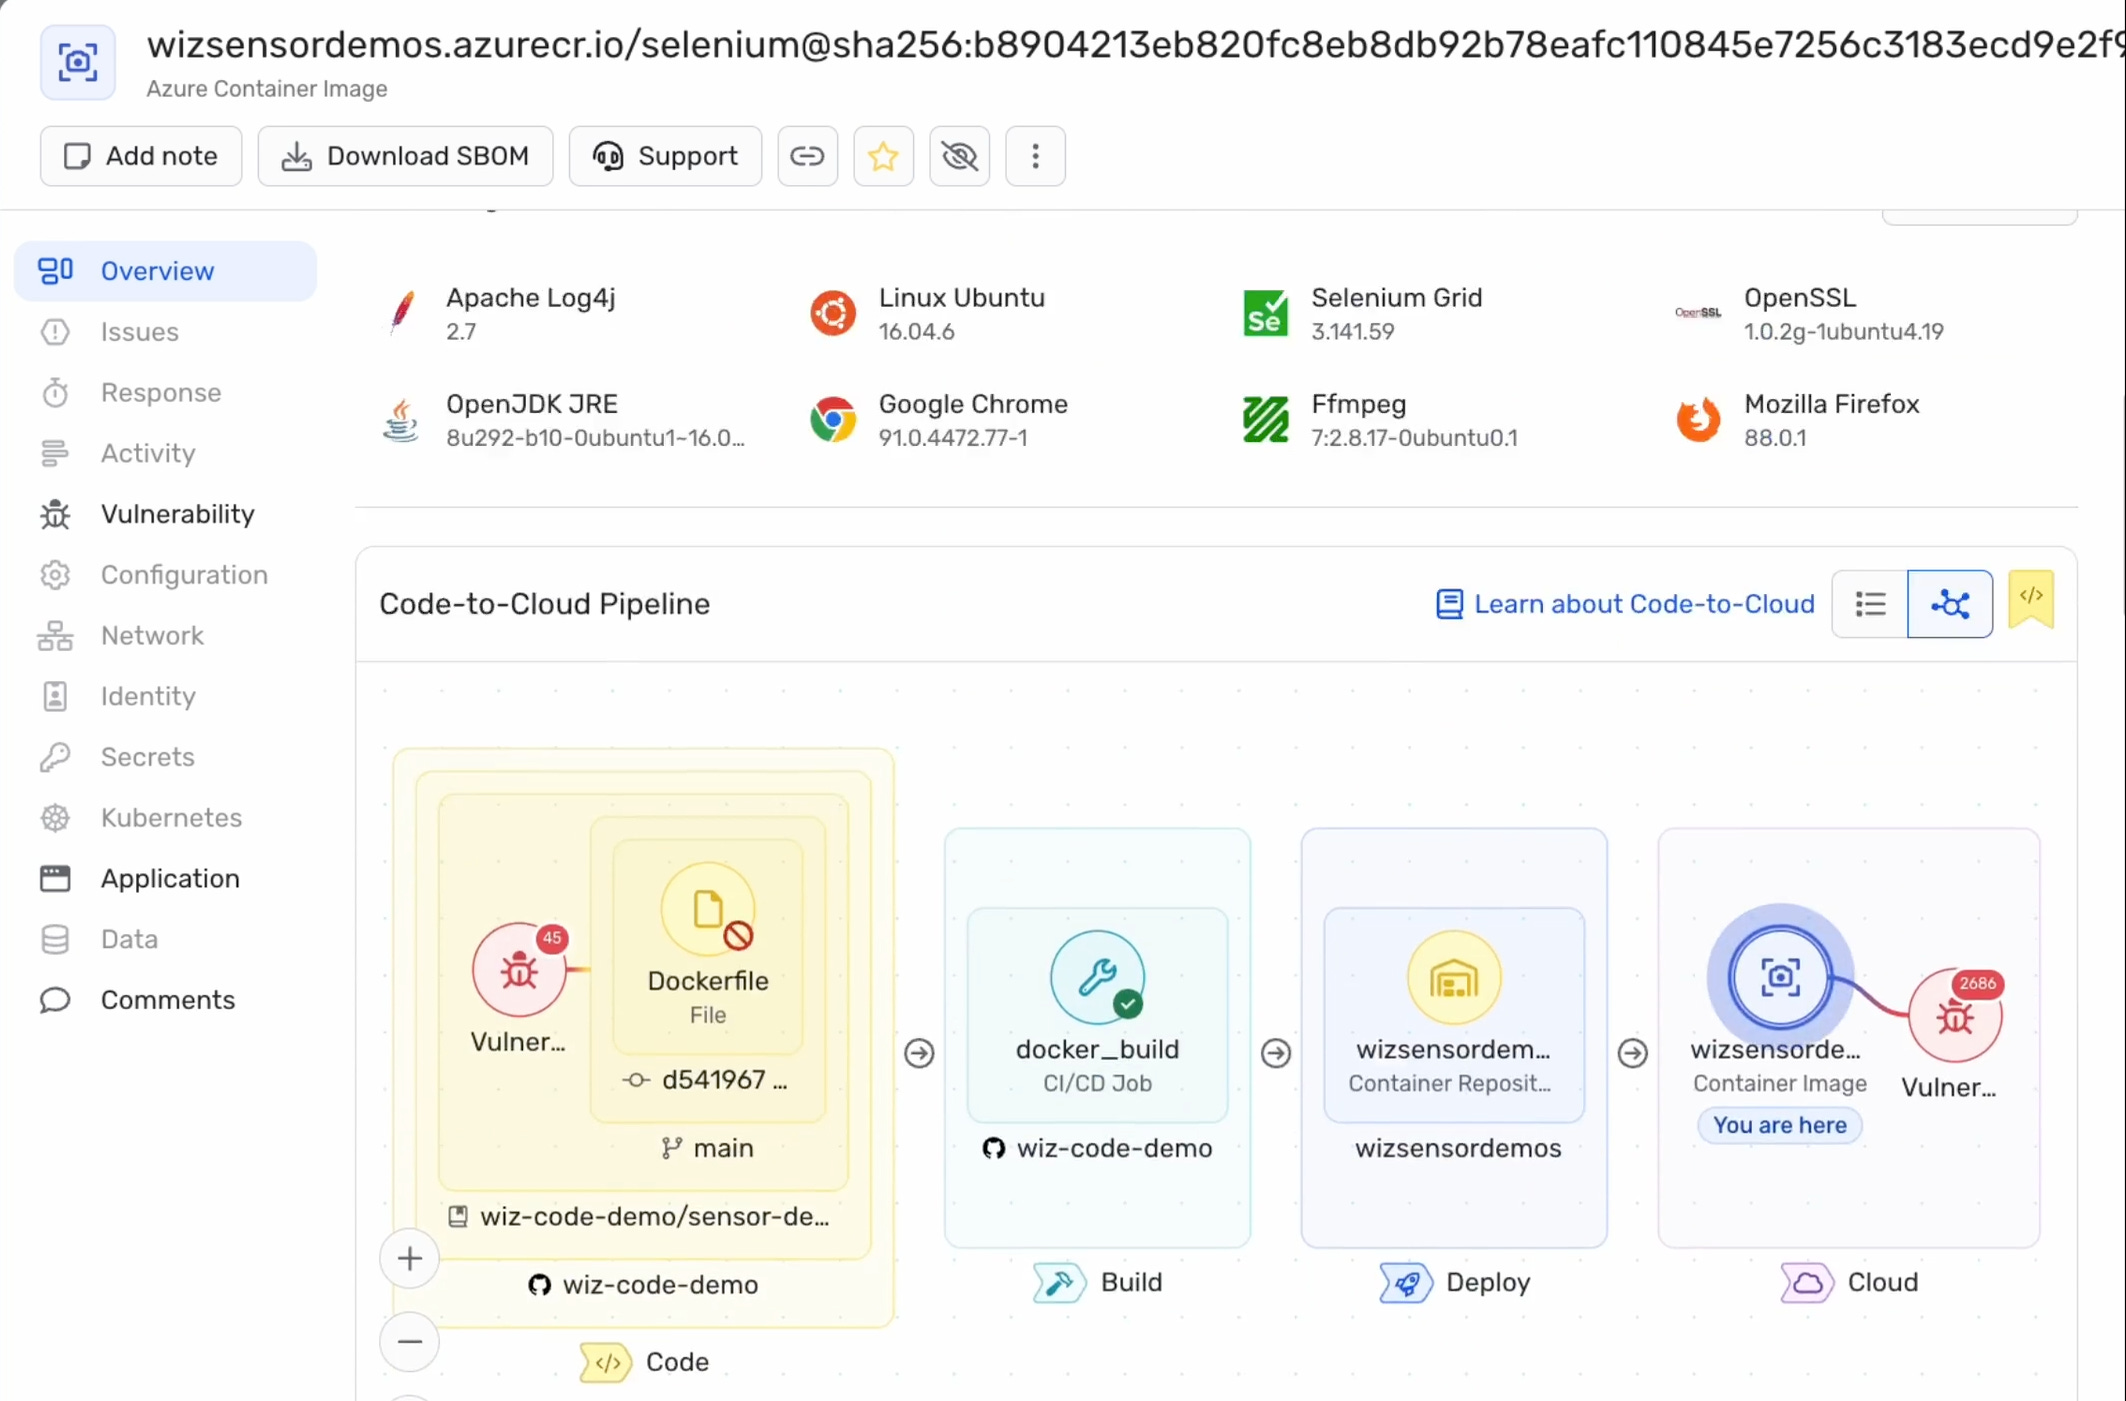Open the Activity tab
The image size is (2126, 1401).
147,453
